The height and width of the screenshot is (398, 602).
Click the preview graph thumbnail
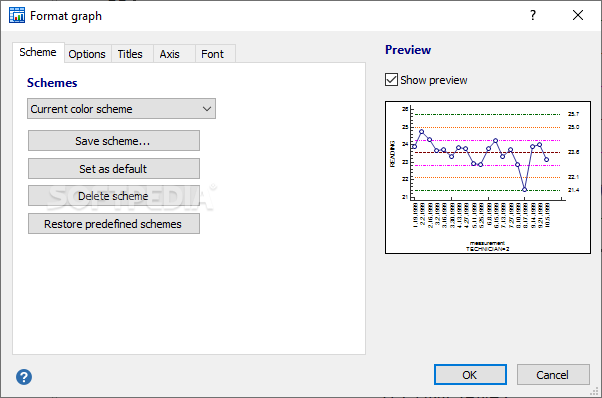pyautogui.click(x=488, y=177)
